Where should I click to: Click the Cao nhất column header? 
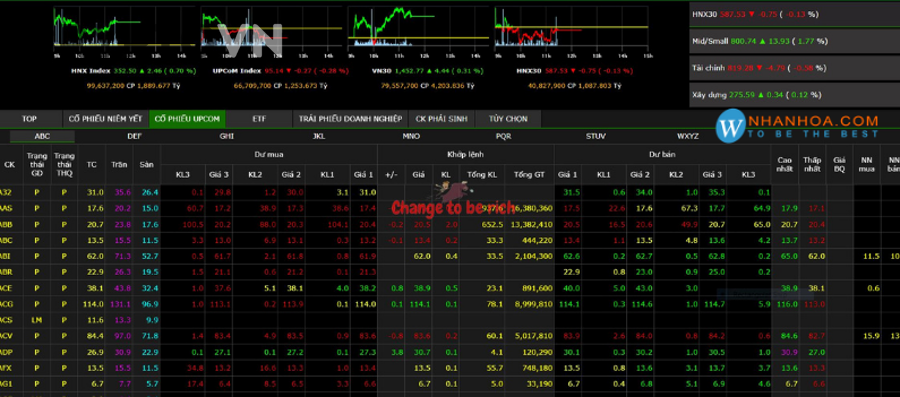(x=785, y=165)
